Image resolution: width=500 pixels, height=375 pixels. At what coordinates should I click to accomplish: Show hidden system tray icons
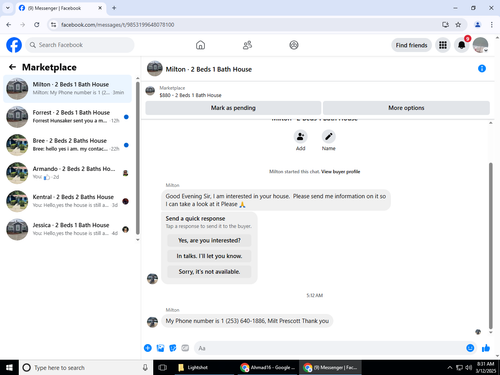pos(450,367)
